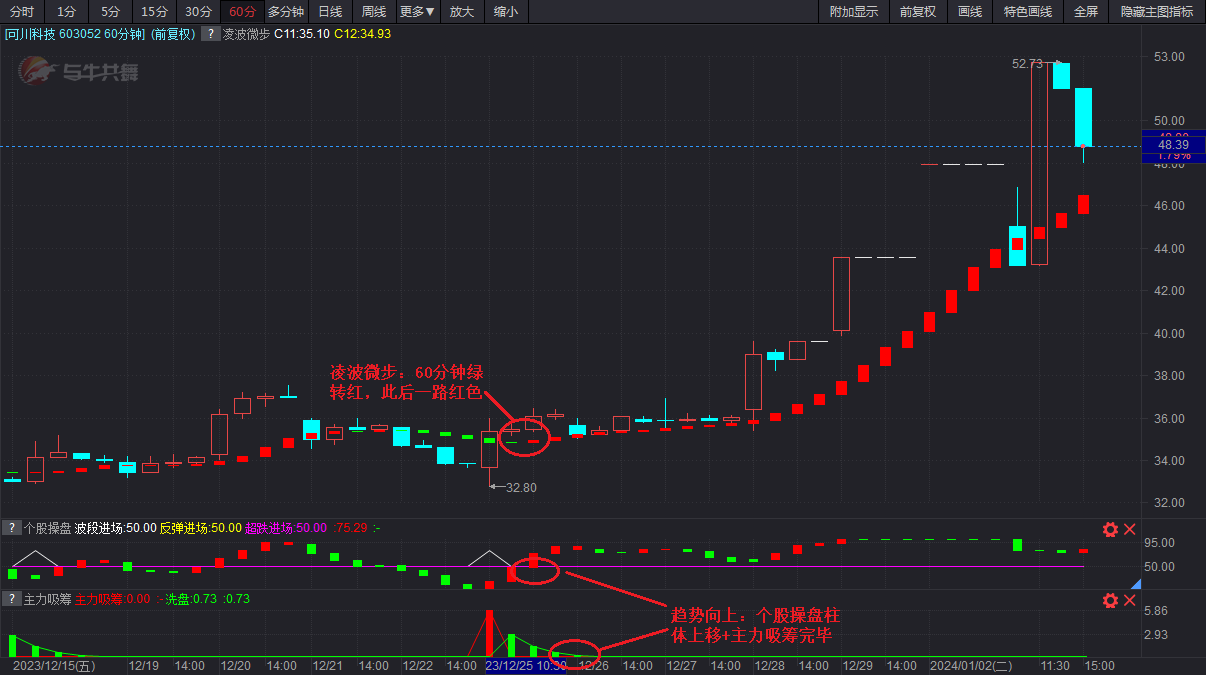Click the 波段进场:50.00 value
1206x675 pixels.
(115, 528)
